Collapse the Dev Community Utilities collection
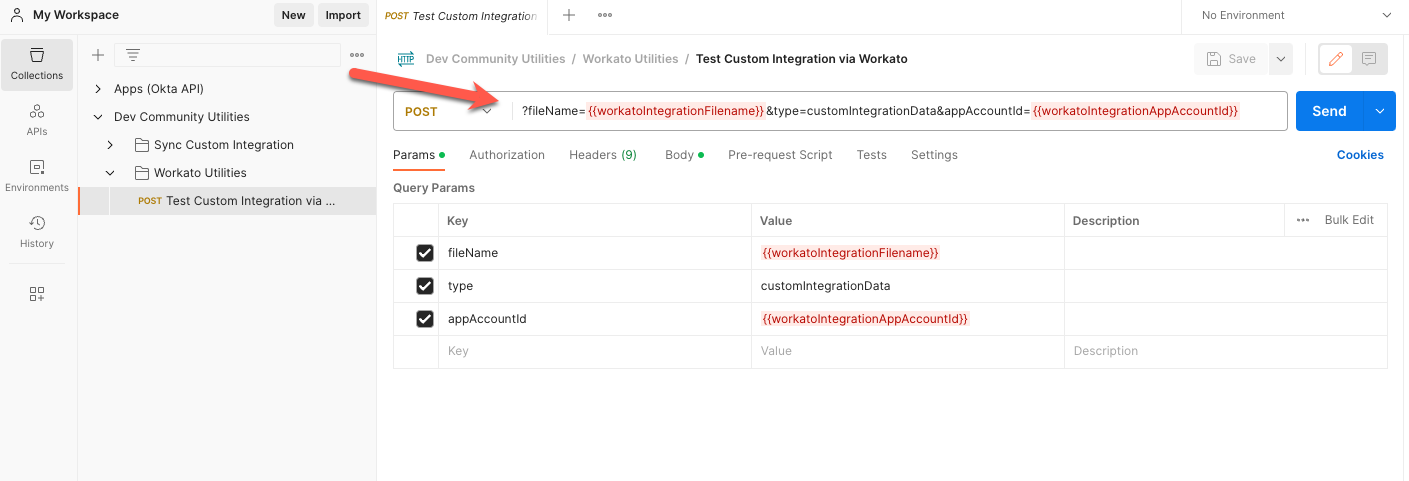This screenshot has height=481, width=1409. 98,117
